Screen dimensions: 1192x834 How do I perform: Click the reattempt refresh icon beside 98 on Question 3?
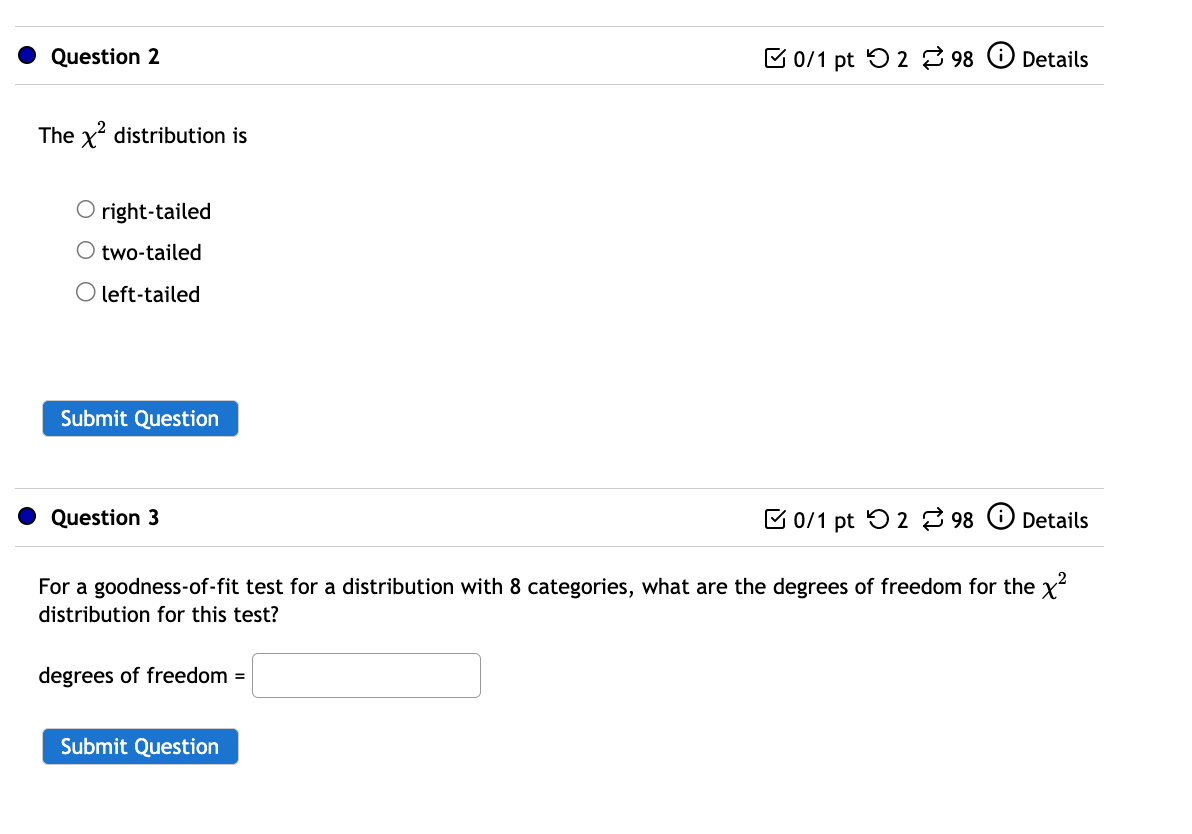[x=933, y=520]
